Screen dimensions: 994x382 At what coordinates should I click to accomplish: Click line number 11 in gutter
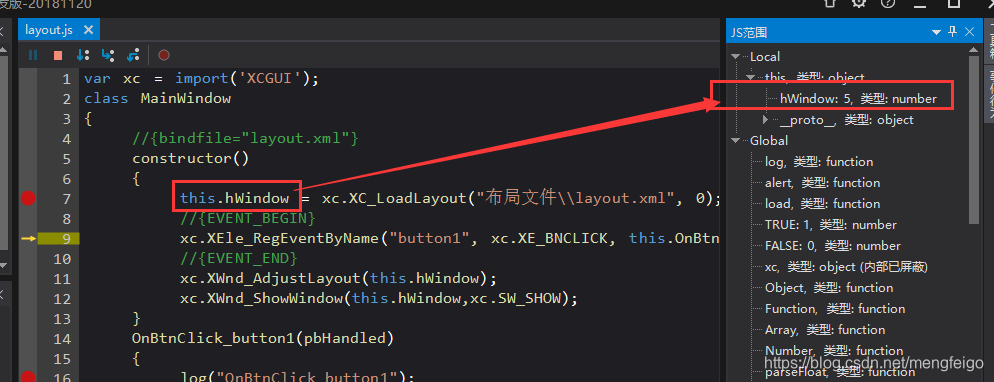click(62, 278)
